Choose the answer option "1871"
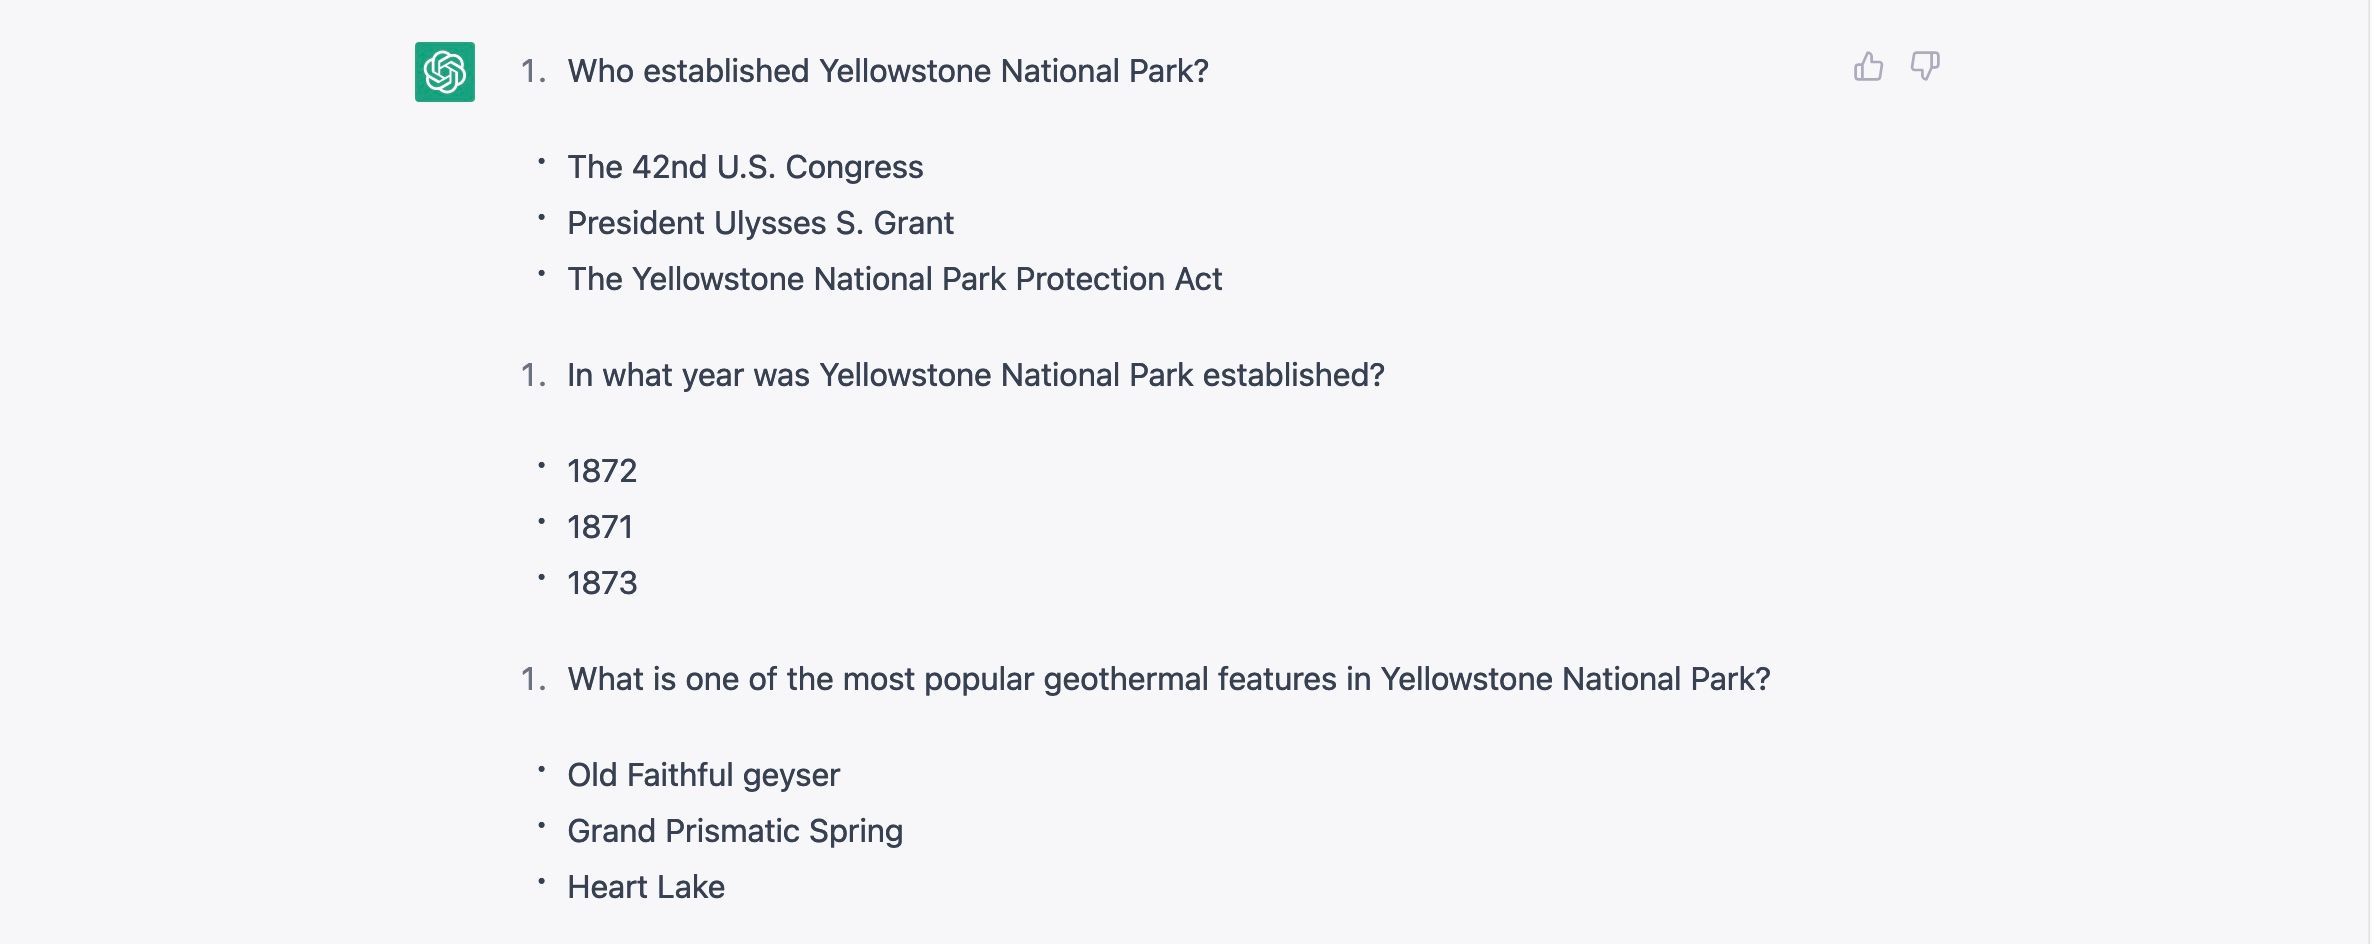Viewport: 2372px width, 944px height. [x=600, y=527]
